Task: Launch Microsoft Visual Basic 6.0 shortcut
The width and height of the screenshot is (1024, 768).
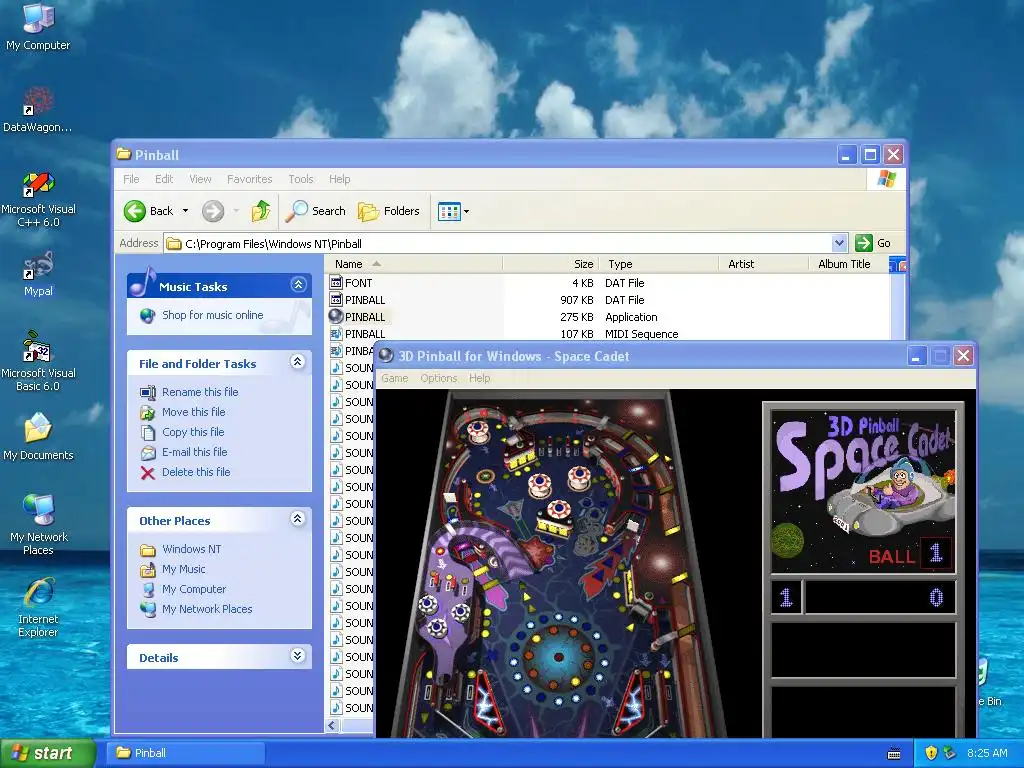Action: pos(38,362)
